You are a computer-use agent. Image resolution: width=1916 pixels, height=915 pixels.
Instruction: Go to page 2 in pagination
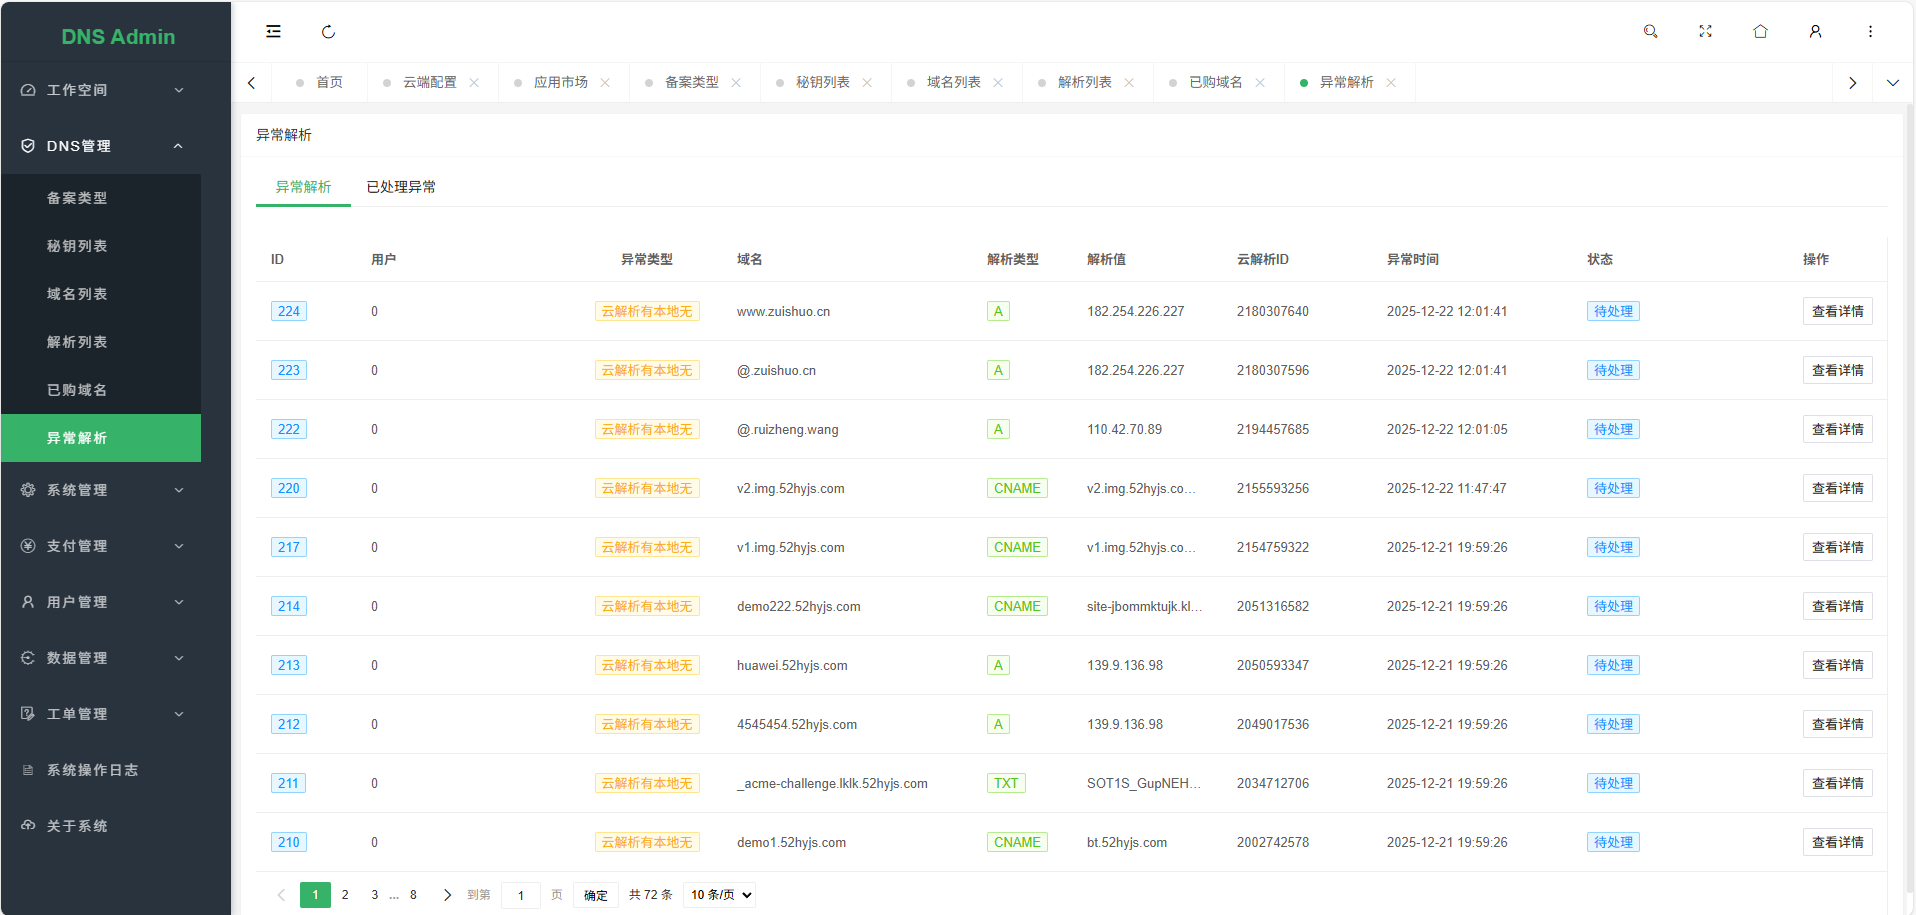345,895
